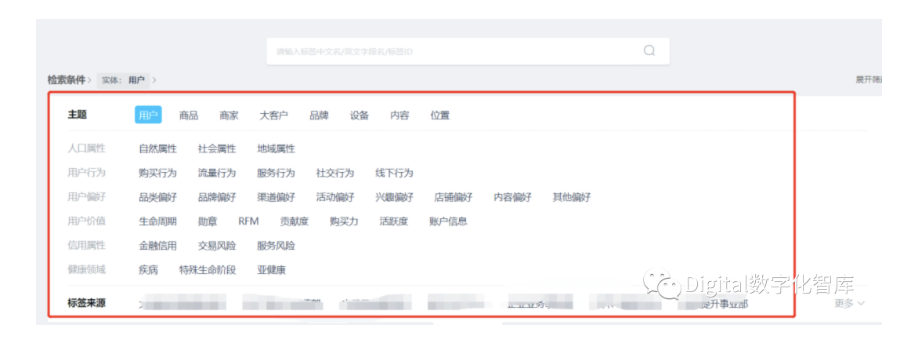Image resolution: width=921 pixels, height=364 pixels.
Task: Select the 贡献度 category
Action: [294, 221]
